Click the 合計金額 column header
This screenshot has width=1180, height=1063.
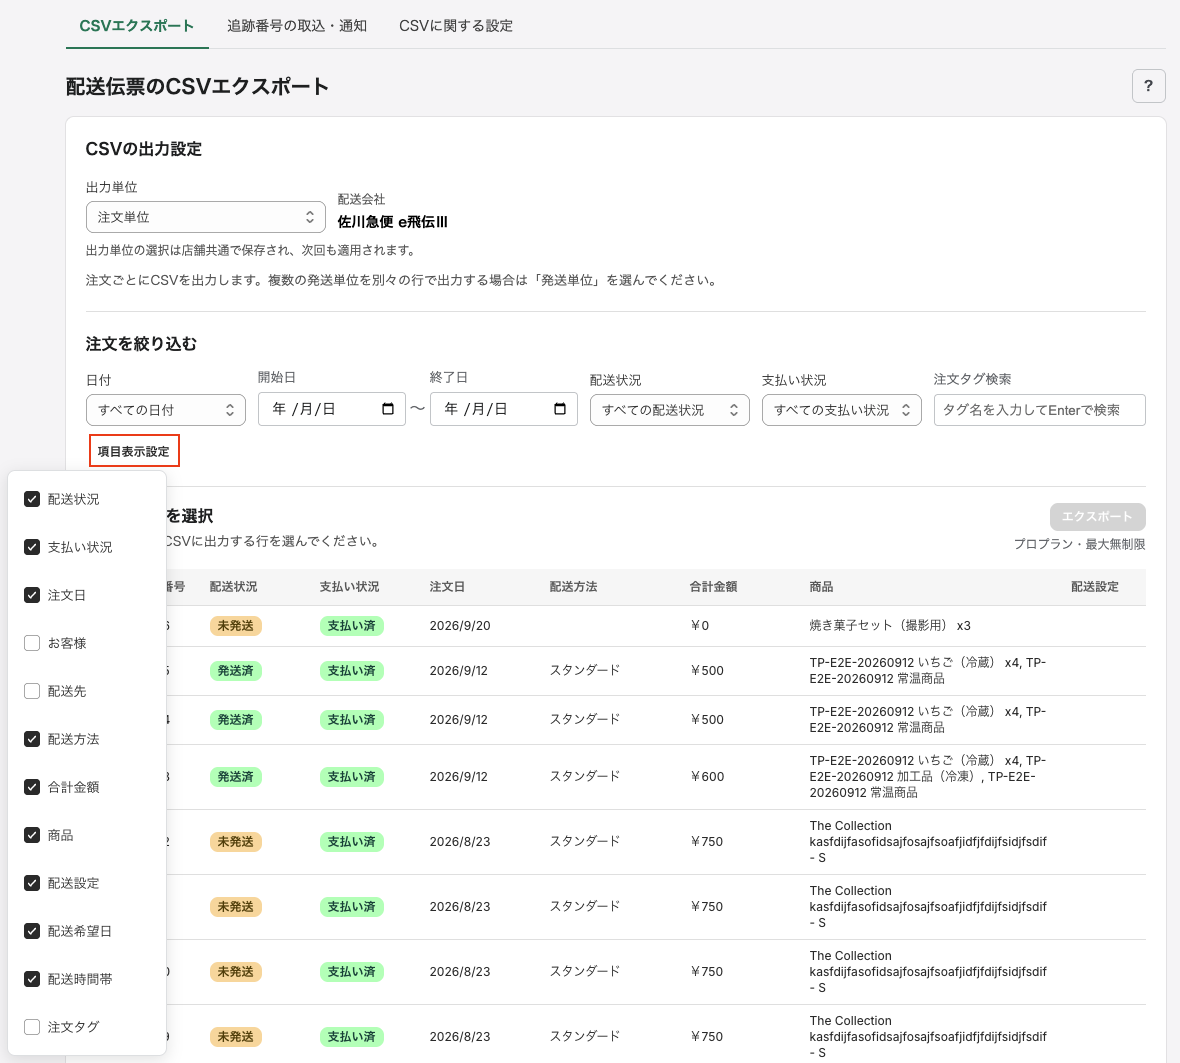pyautogui.click(x=713, y=587)
